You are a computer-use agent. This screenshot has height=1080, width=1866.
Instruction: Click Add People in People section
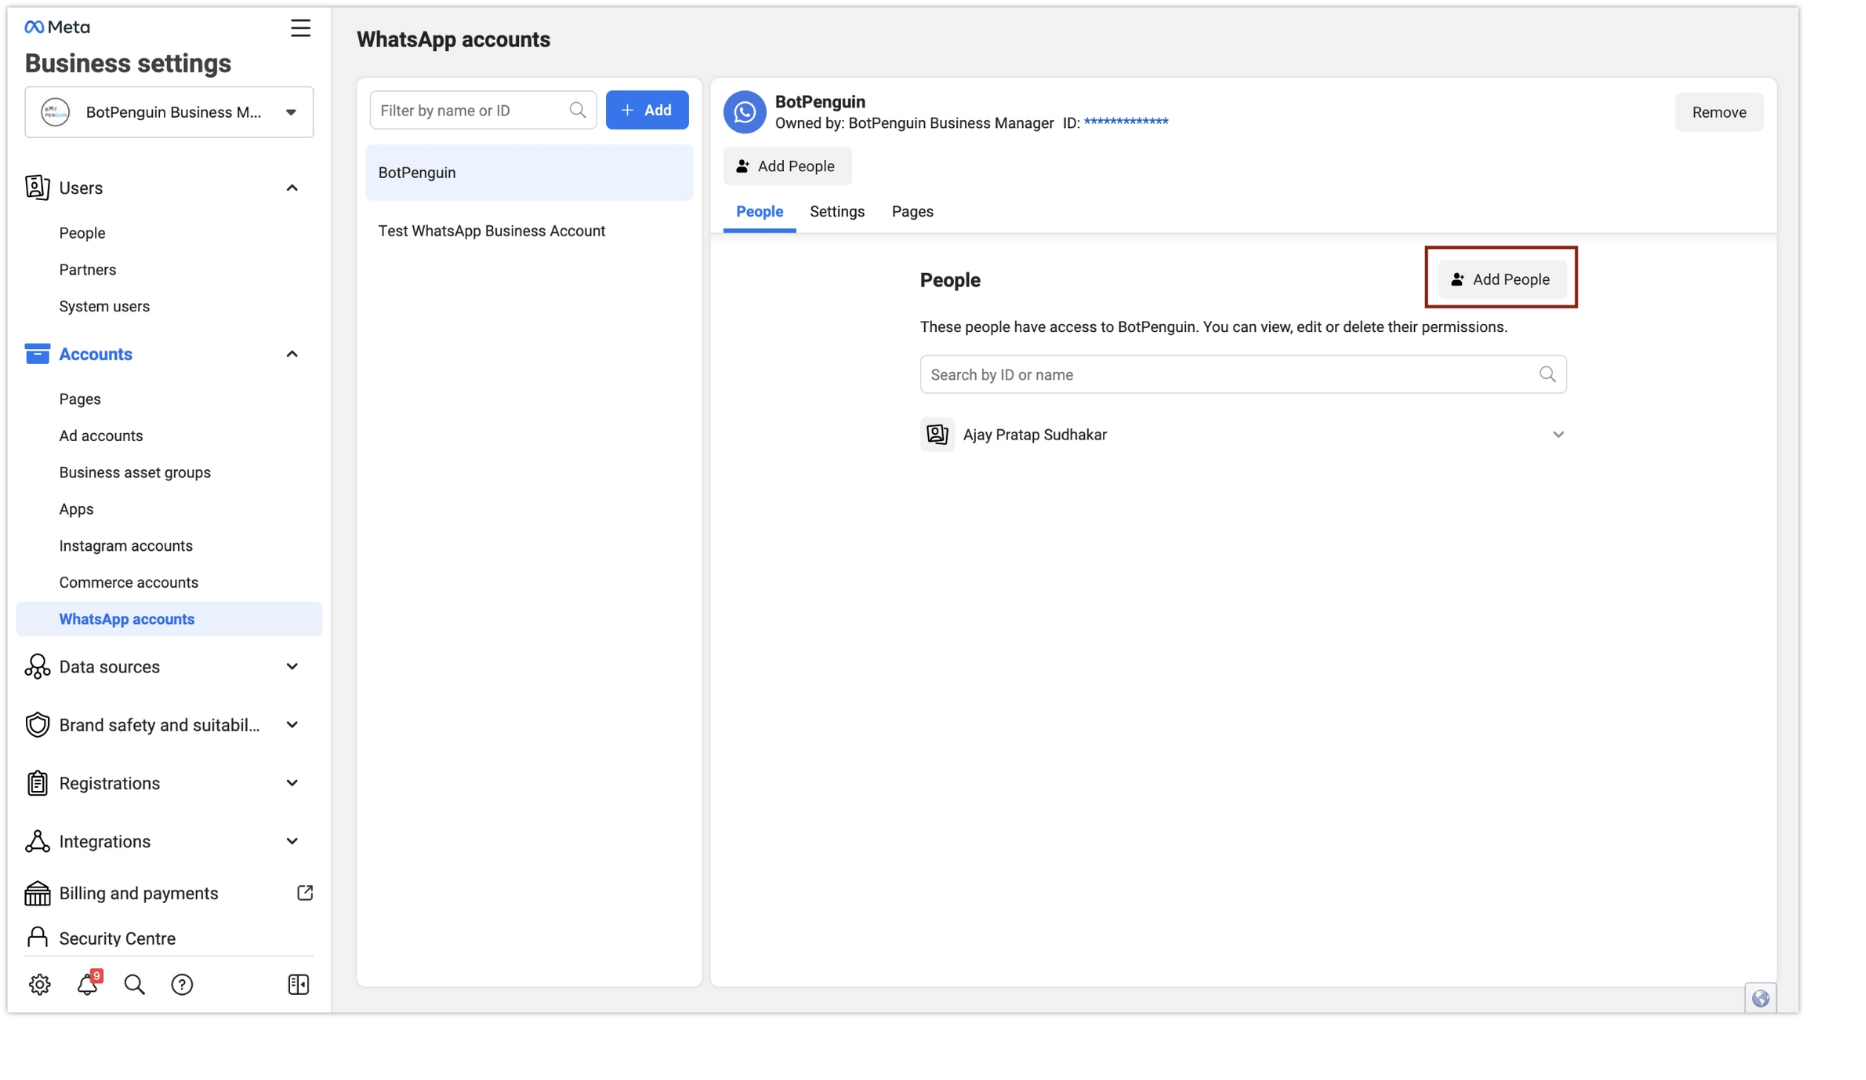click(x=1501, y=279)
